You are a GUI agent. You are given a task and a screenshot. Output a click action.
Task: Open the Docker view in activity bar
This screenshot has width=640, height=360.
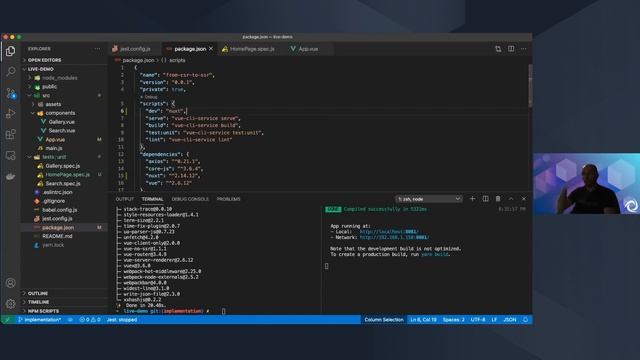[x=11, y=176]
